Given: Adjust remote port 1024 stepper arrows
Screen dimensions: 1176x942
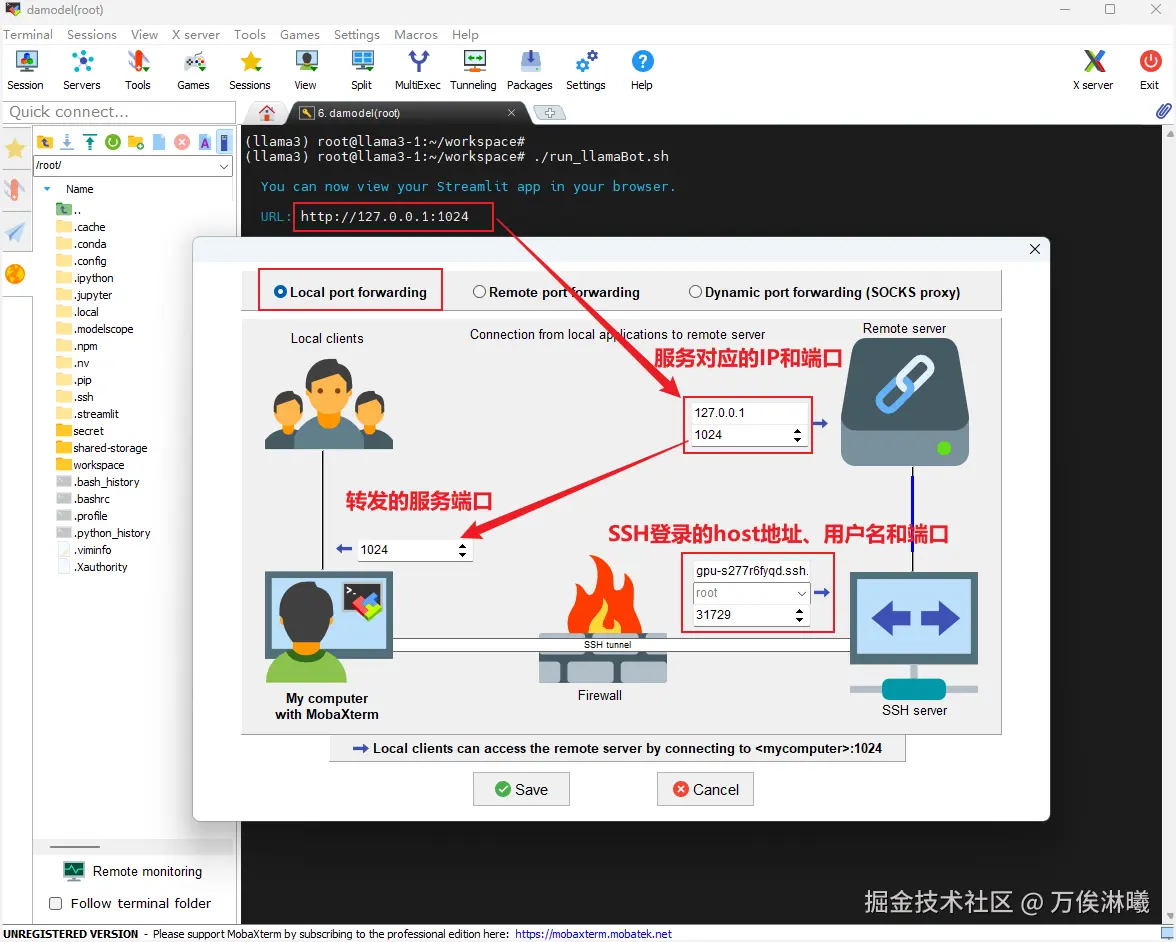Looking at the screenshot, I should 797,435.
